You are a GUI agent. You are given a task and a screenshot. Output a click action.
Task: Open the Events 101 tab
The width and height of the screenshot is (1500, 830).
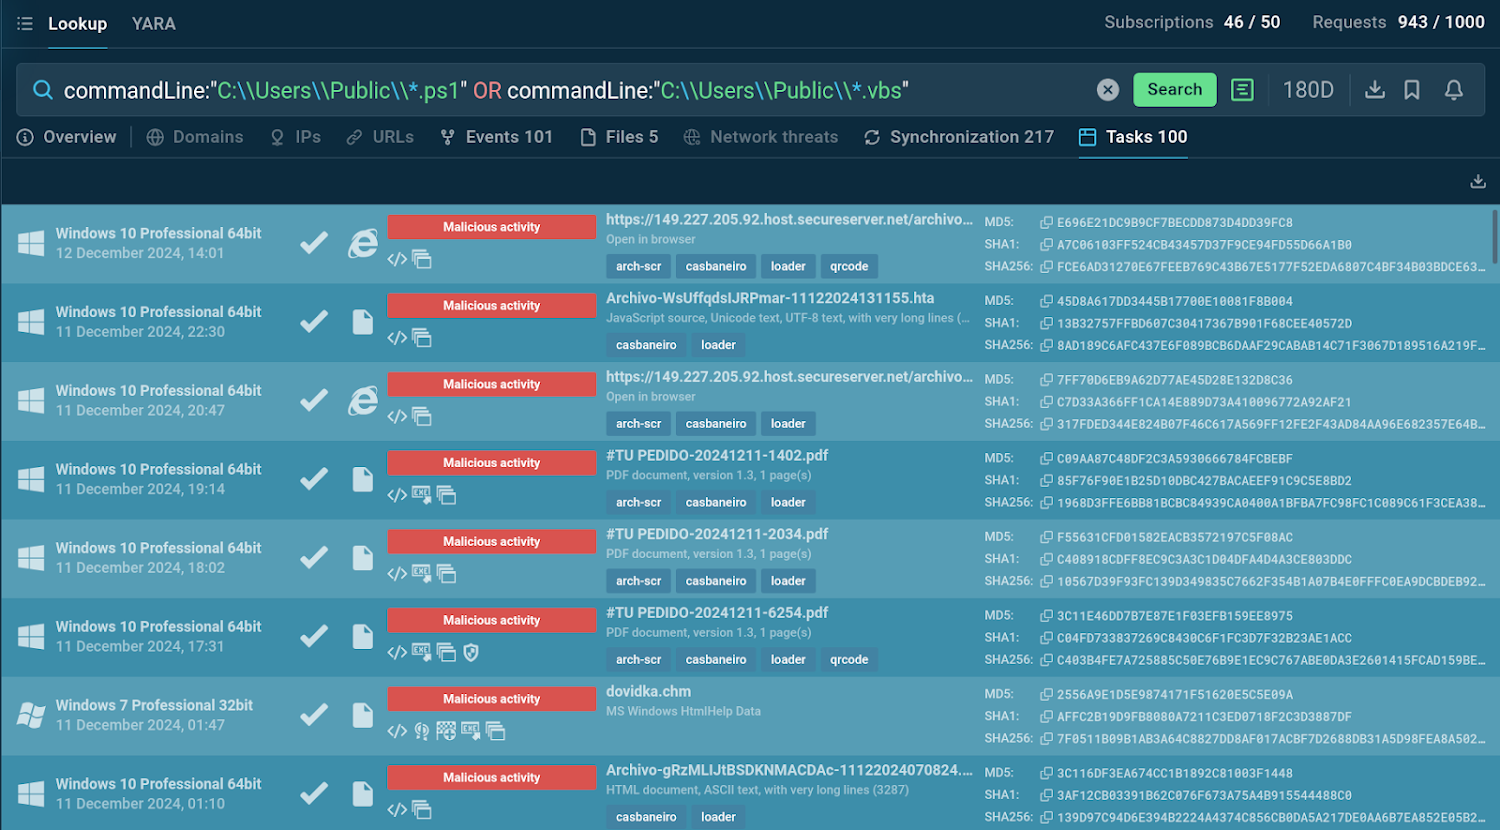pyautogui.click(x=497, y=137)
